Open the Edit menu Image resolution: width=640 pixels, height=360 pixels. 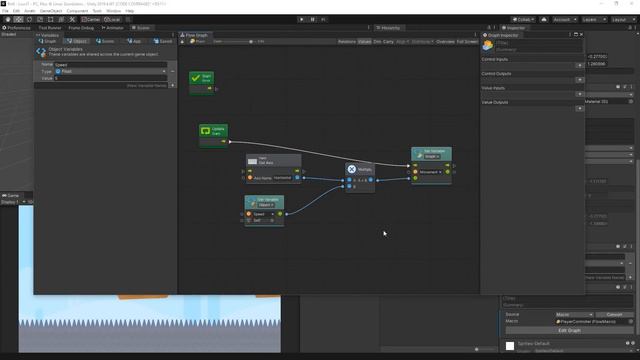pyautogui.click(x=16, y=11)
